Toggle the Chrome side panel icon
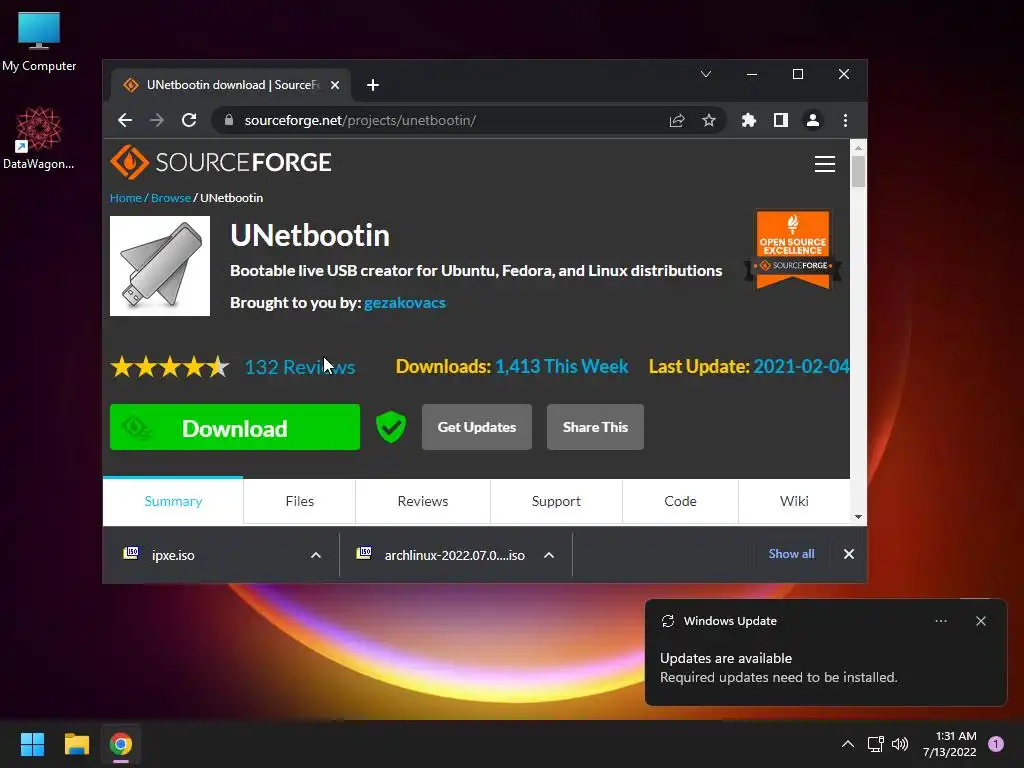The image size is (1024, 768). click(780, 120)
